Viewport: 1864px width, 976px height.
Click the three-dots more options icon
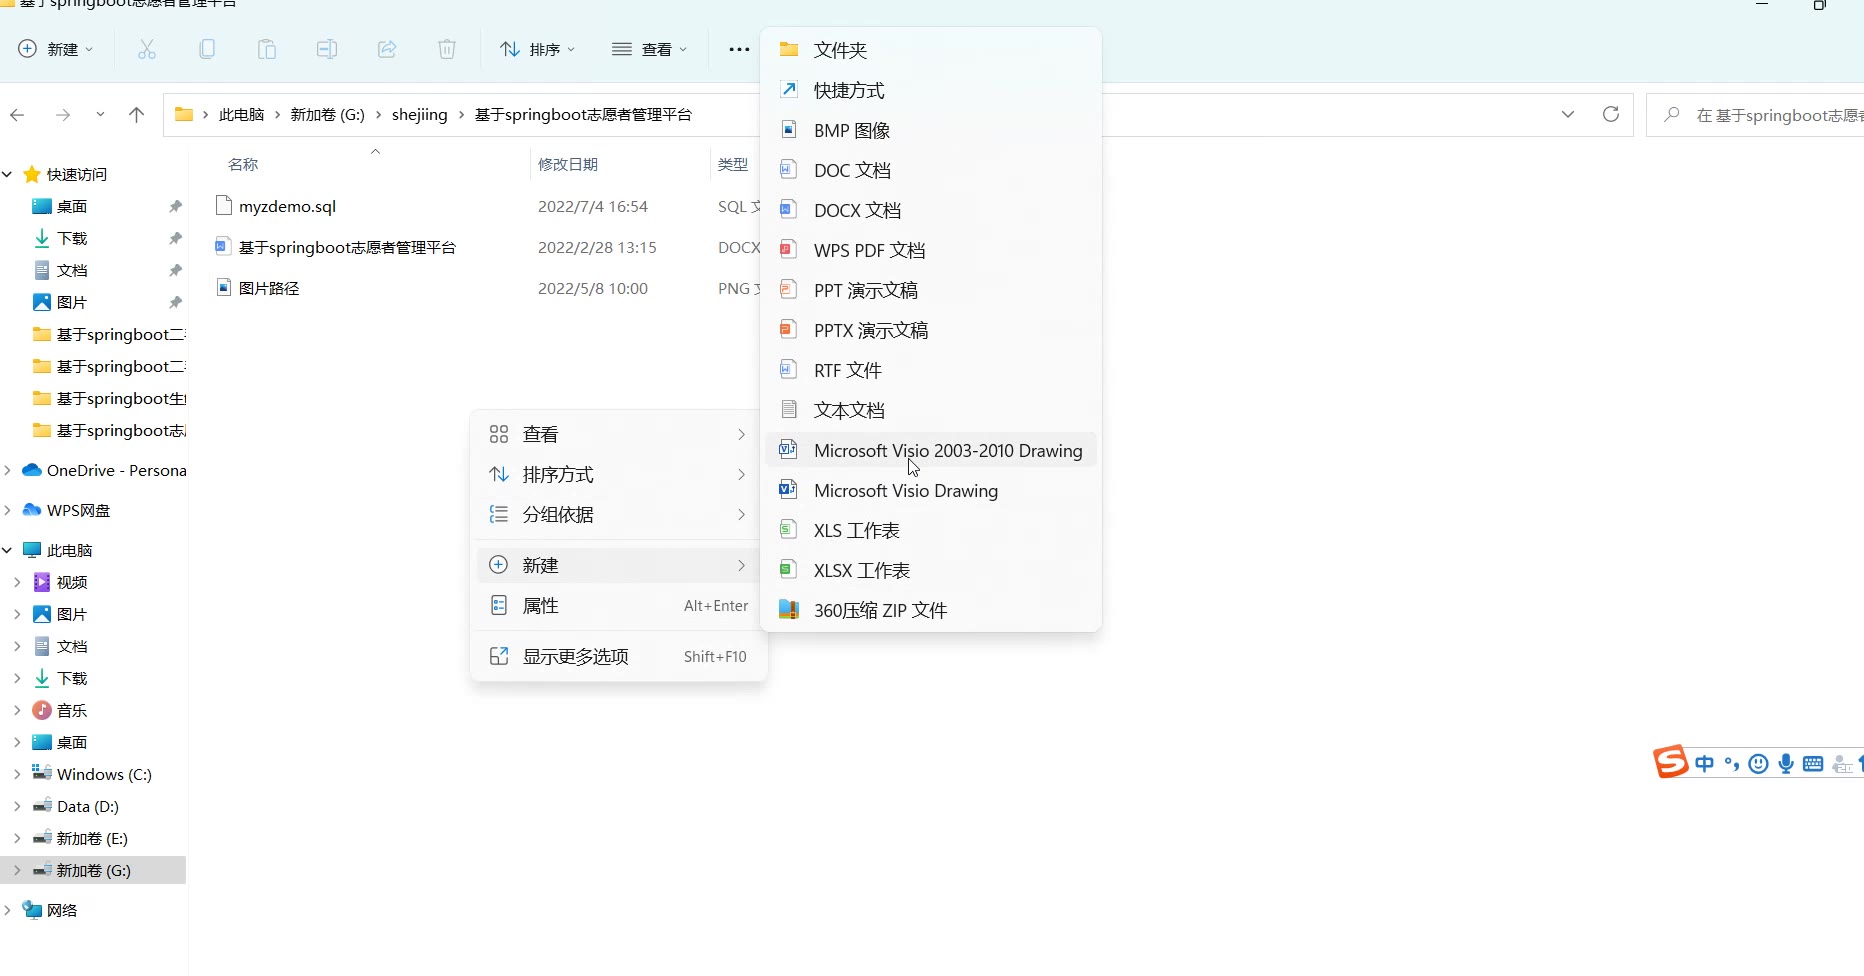[x=739, y=49]
